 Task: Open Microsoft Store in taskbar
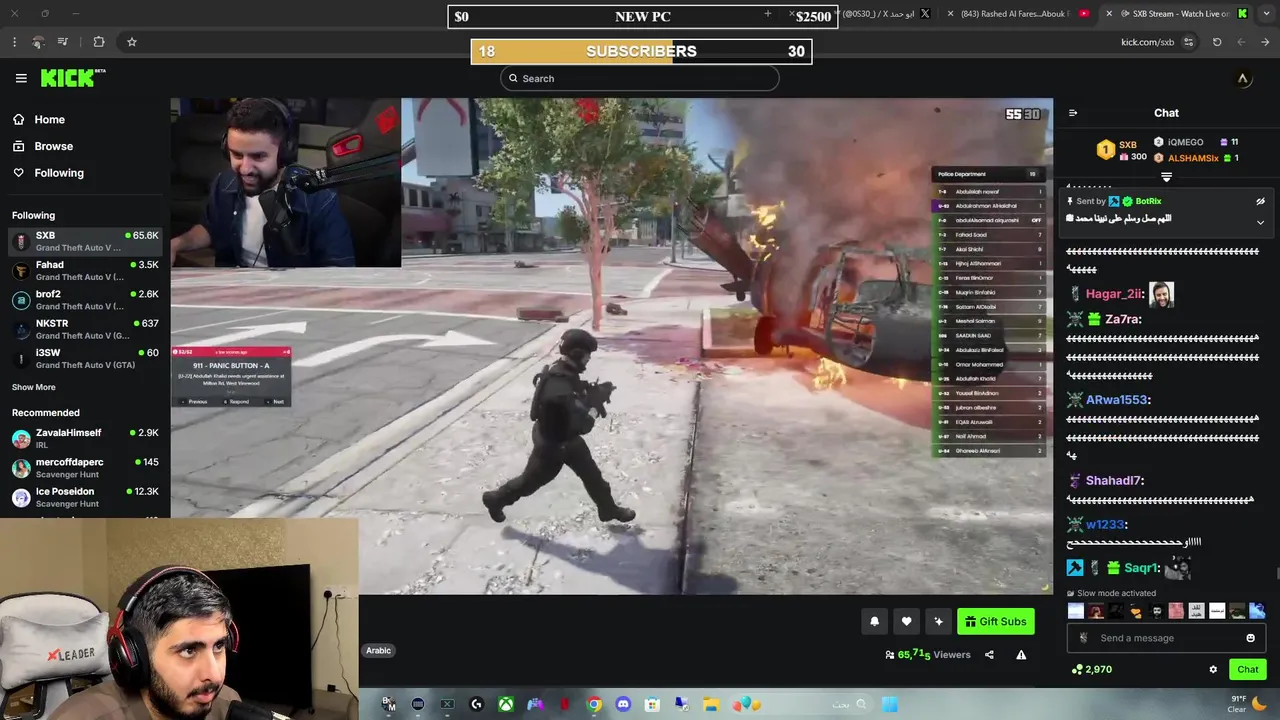pyautogui.click(x=652, y=704)
